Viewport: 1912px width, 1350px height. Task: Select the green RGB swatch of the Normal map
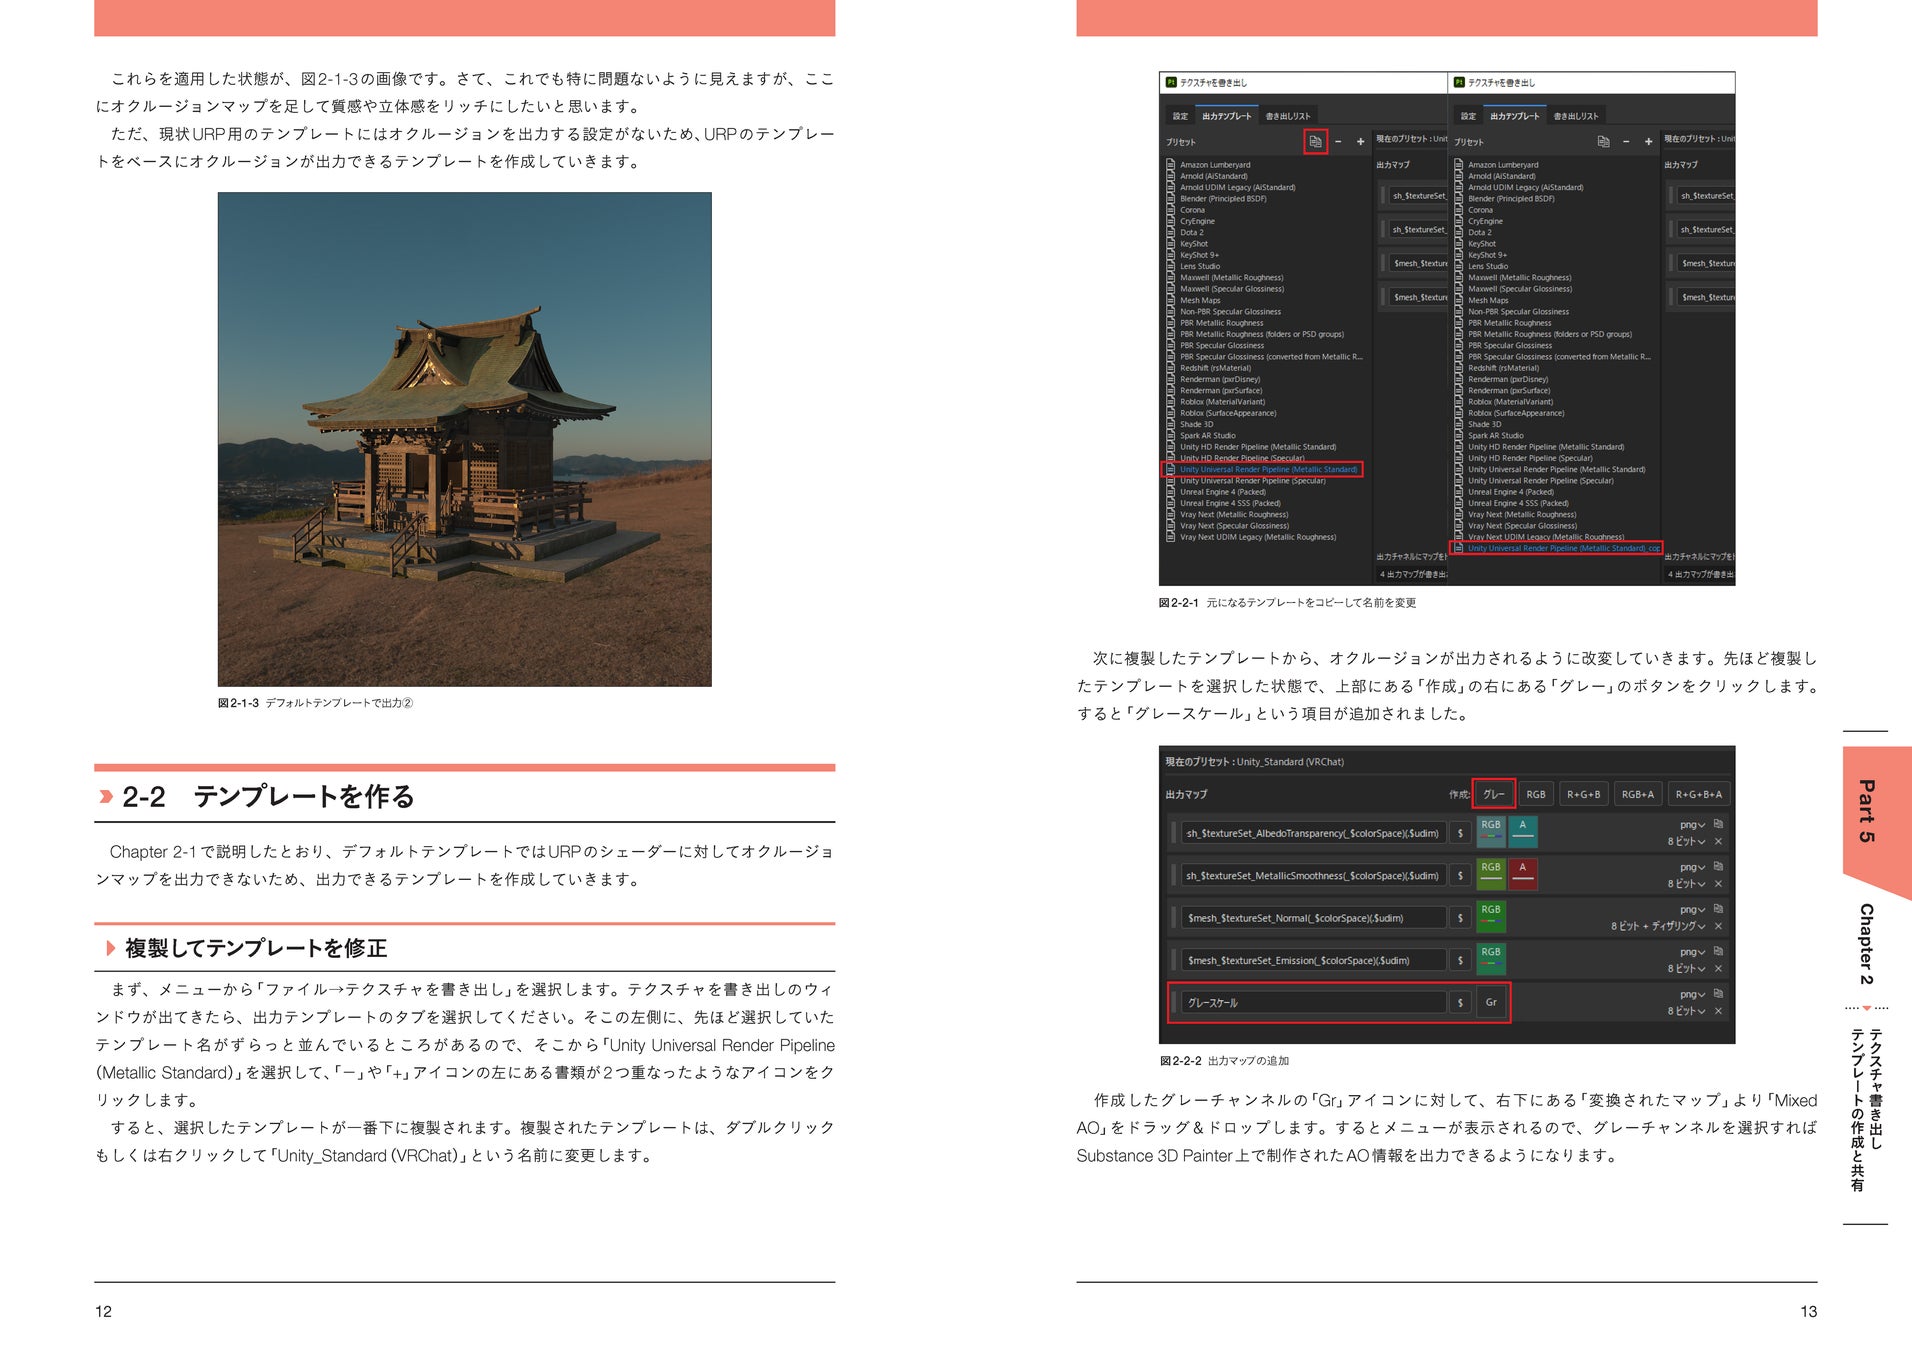coord(1491,917)
